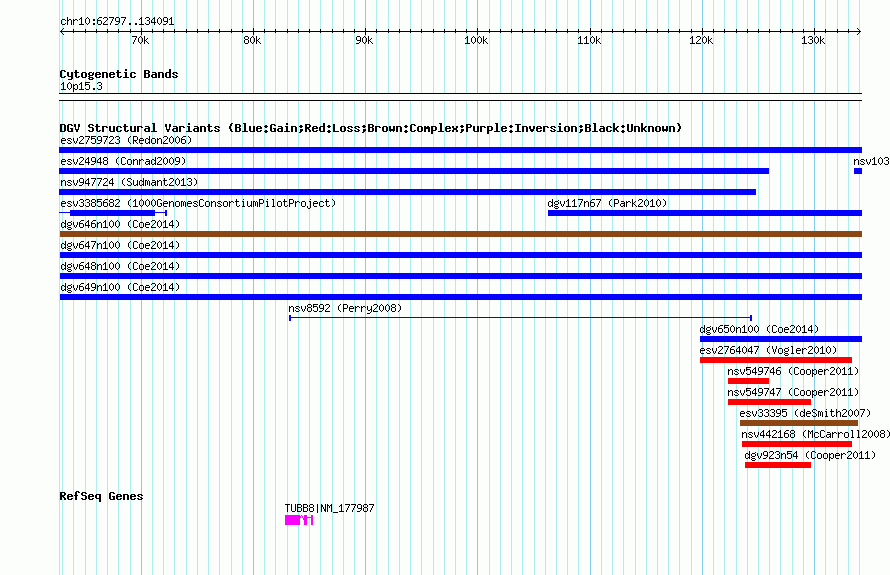This screenshot has width=890, height=575.
Task: Click the truncated nsv103 label
Action: (871, 161)
